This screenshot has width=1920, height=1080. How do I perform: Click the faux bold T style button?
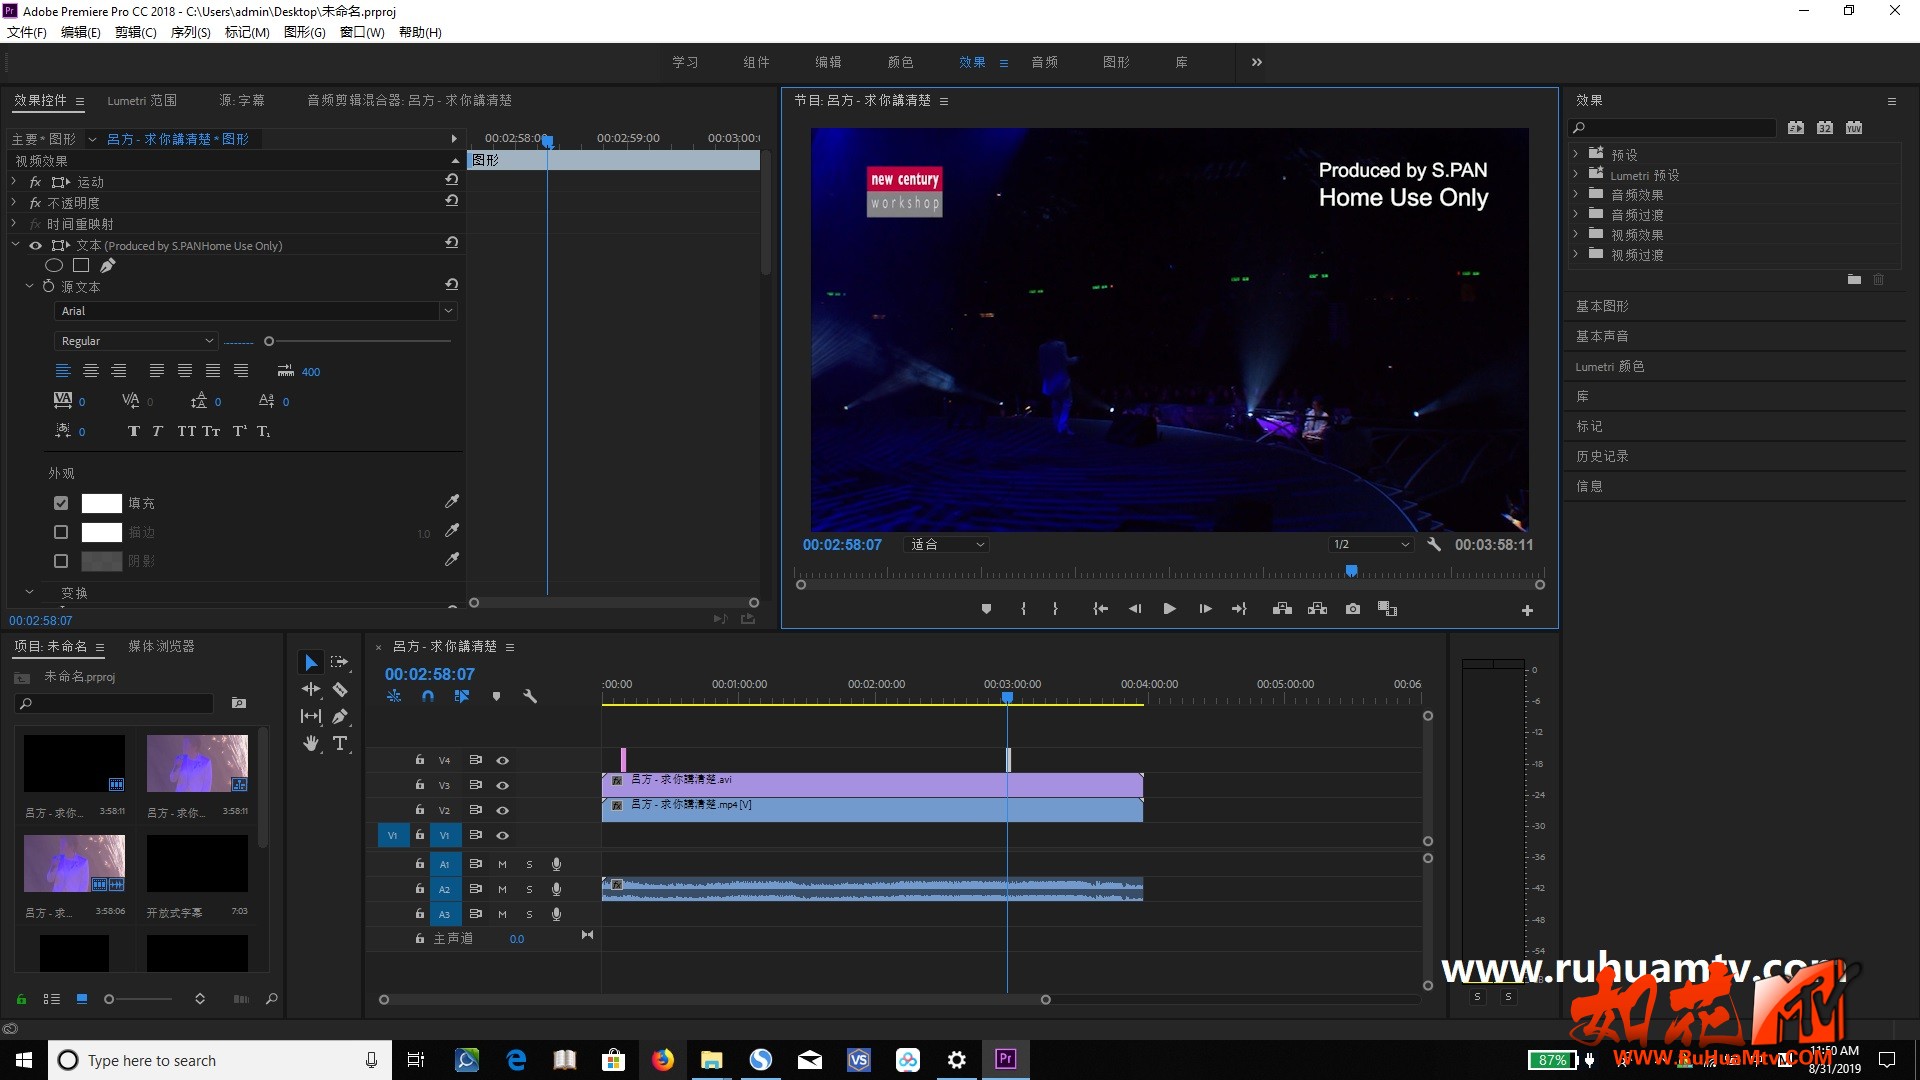[x=134, y=431]
